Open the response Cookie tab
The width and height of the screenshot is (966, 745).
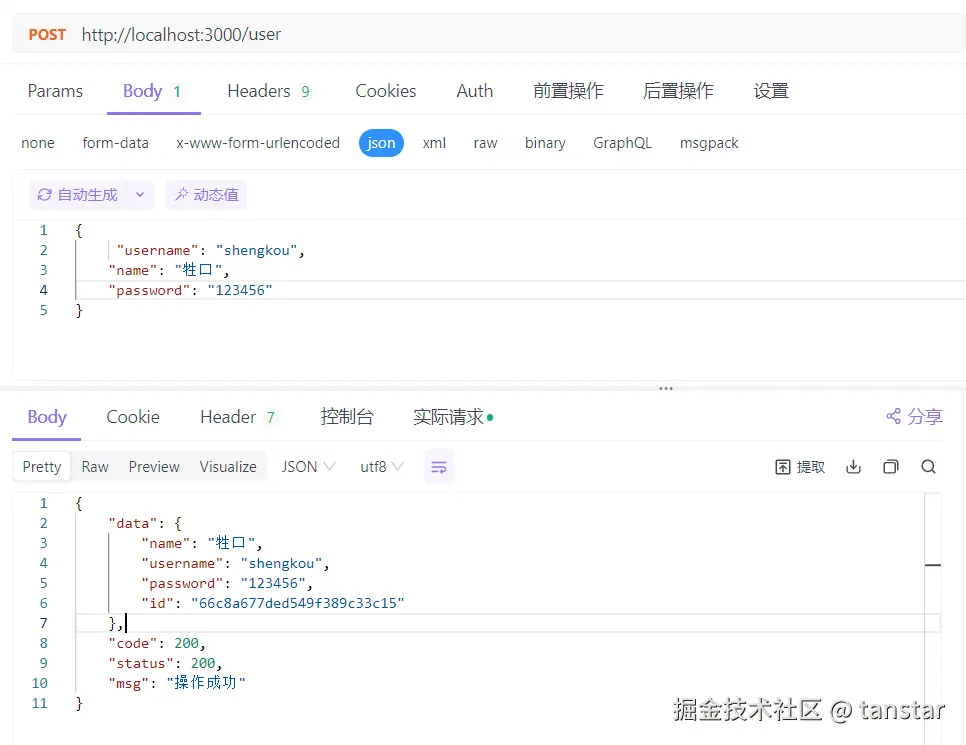pyautogui.click(x=133, y=417)
